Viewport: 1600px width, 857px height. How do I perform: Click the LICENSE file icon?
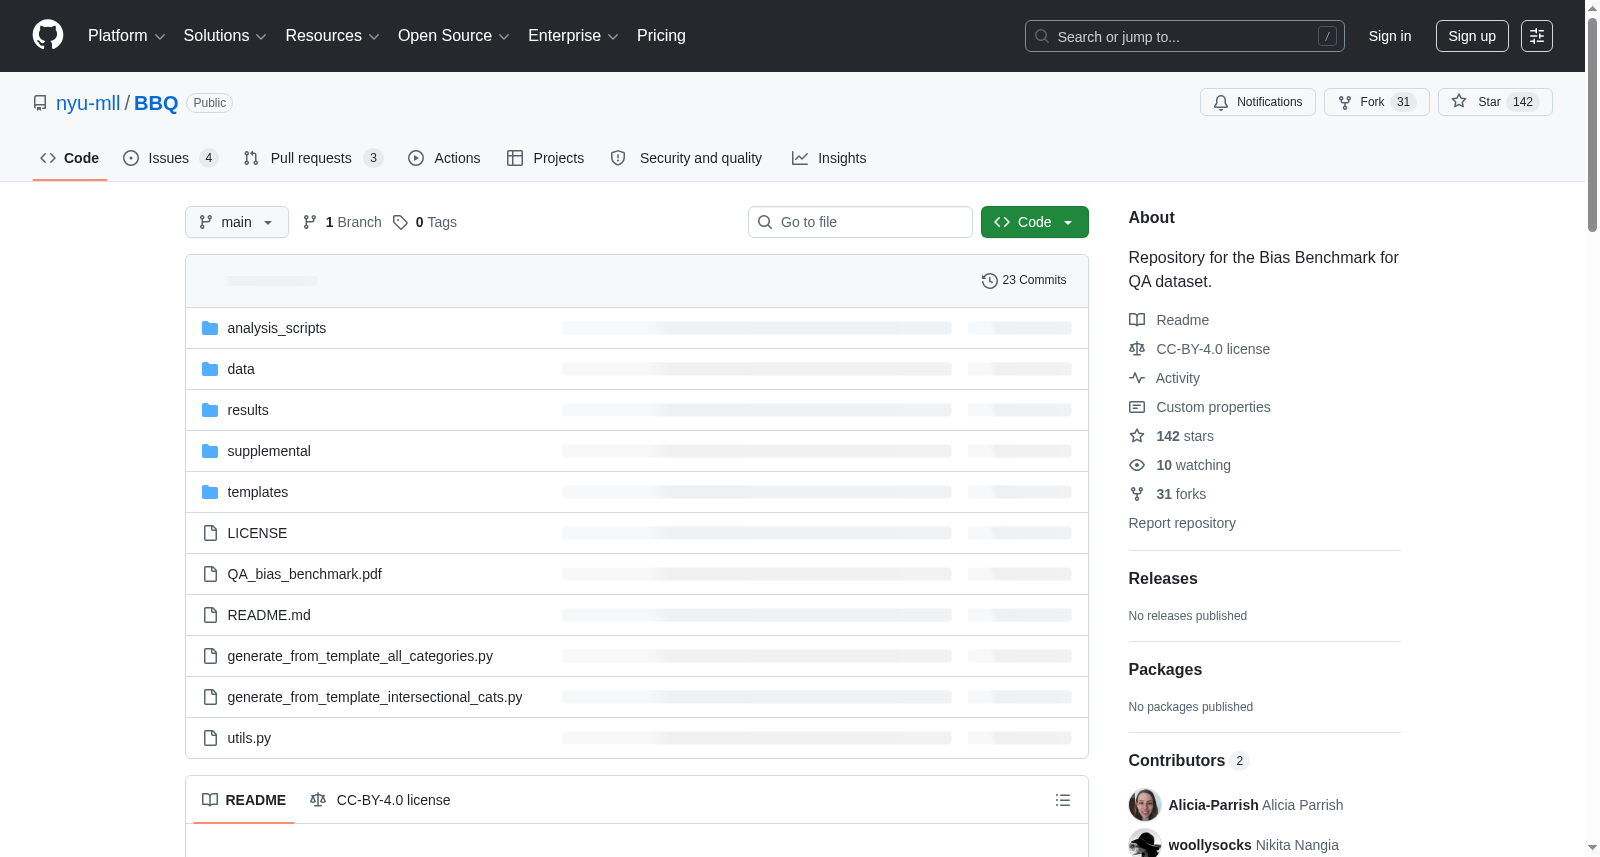point(210,533)
